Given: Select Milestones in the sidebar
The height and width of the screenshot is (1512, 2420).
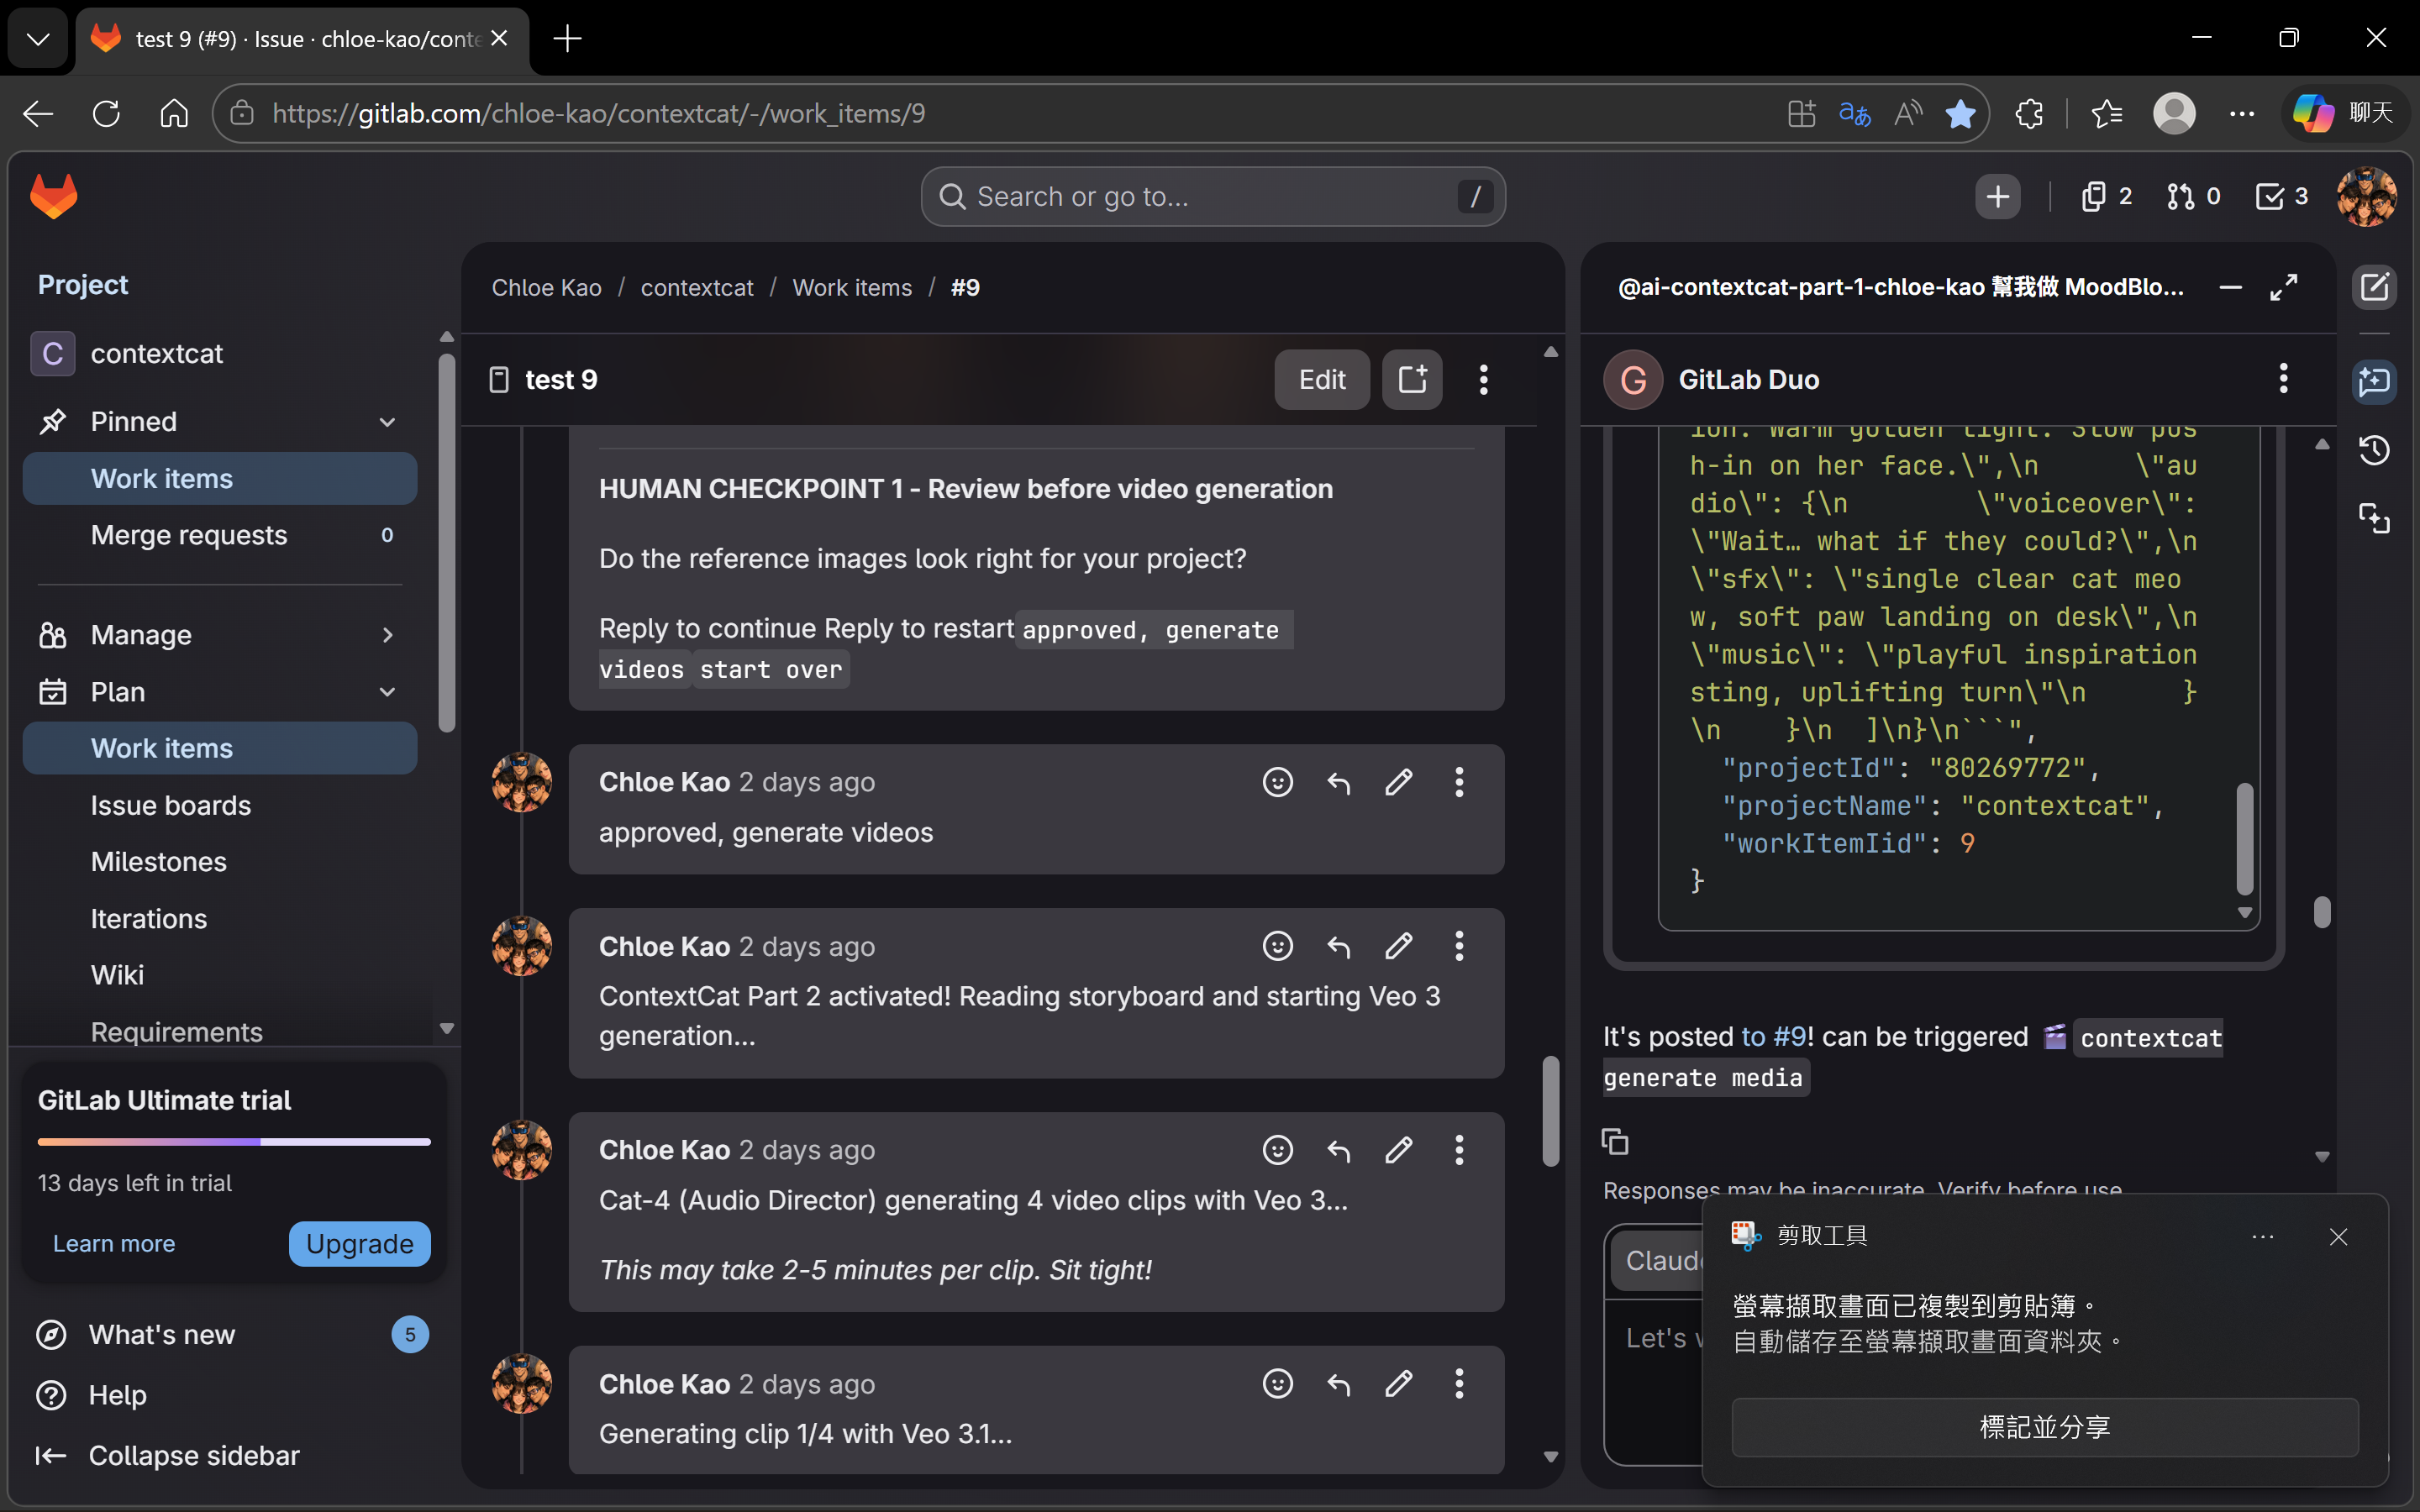Looking at the screenshot, I should (x=159, y=862).
